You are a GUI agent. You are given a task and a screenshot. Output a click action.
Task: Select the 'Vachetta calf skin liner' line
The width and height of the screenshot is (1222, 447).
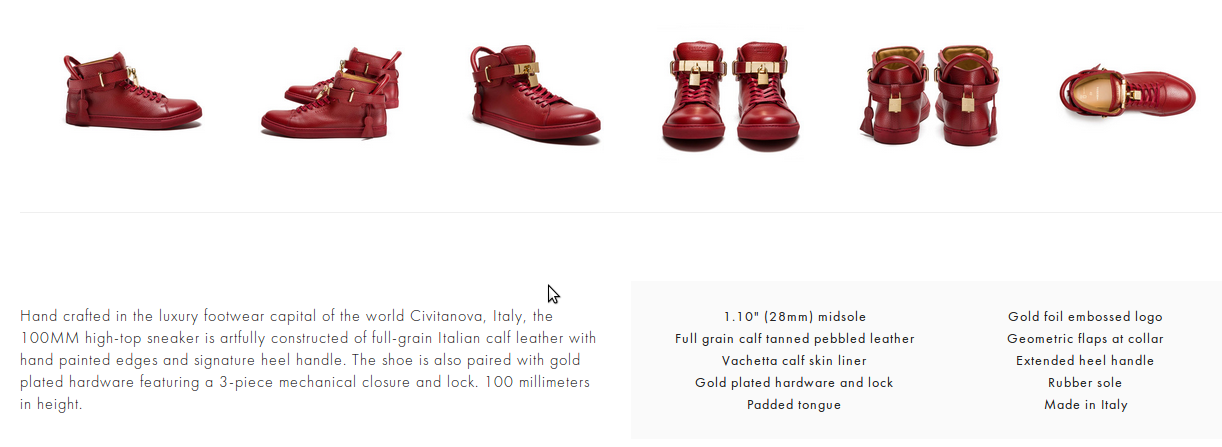[794, 361]
